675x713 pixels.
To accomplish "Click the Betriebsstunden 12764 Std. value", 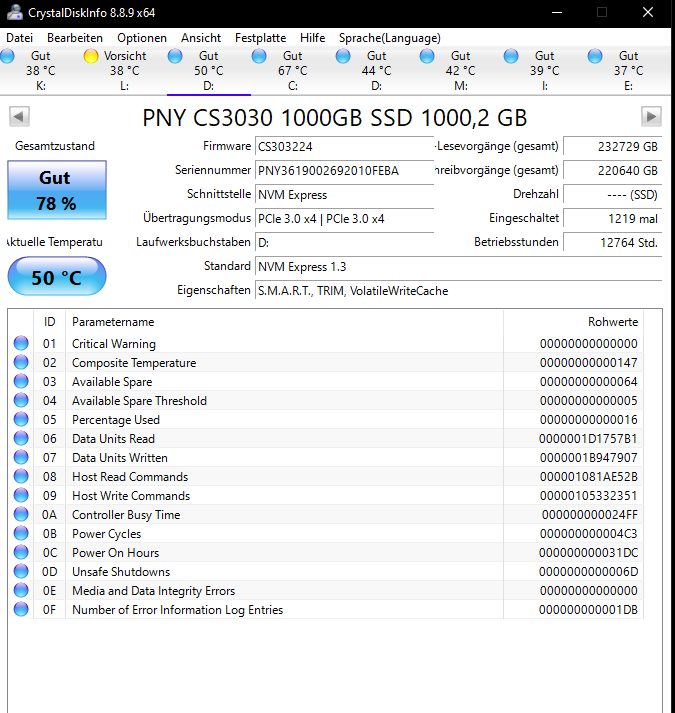I will click(x=613, y=243).
